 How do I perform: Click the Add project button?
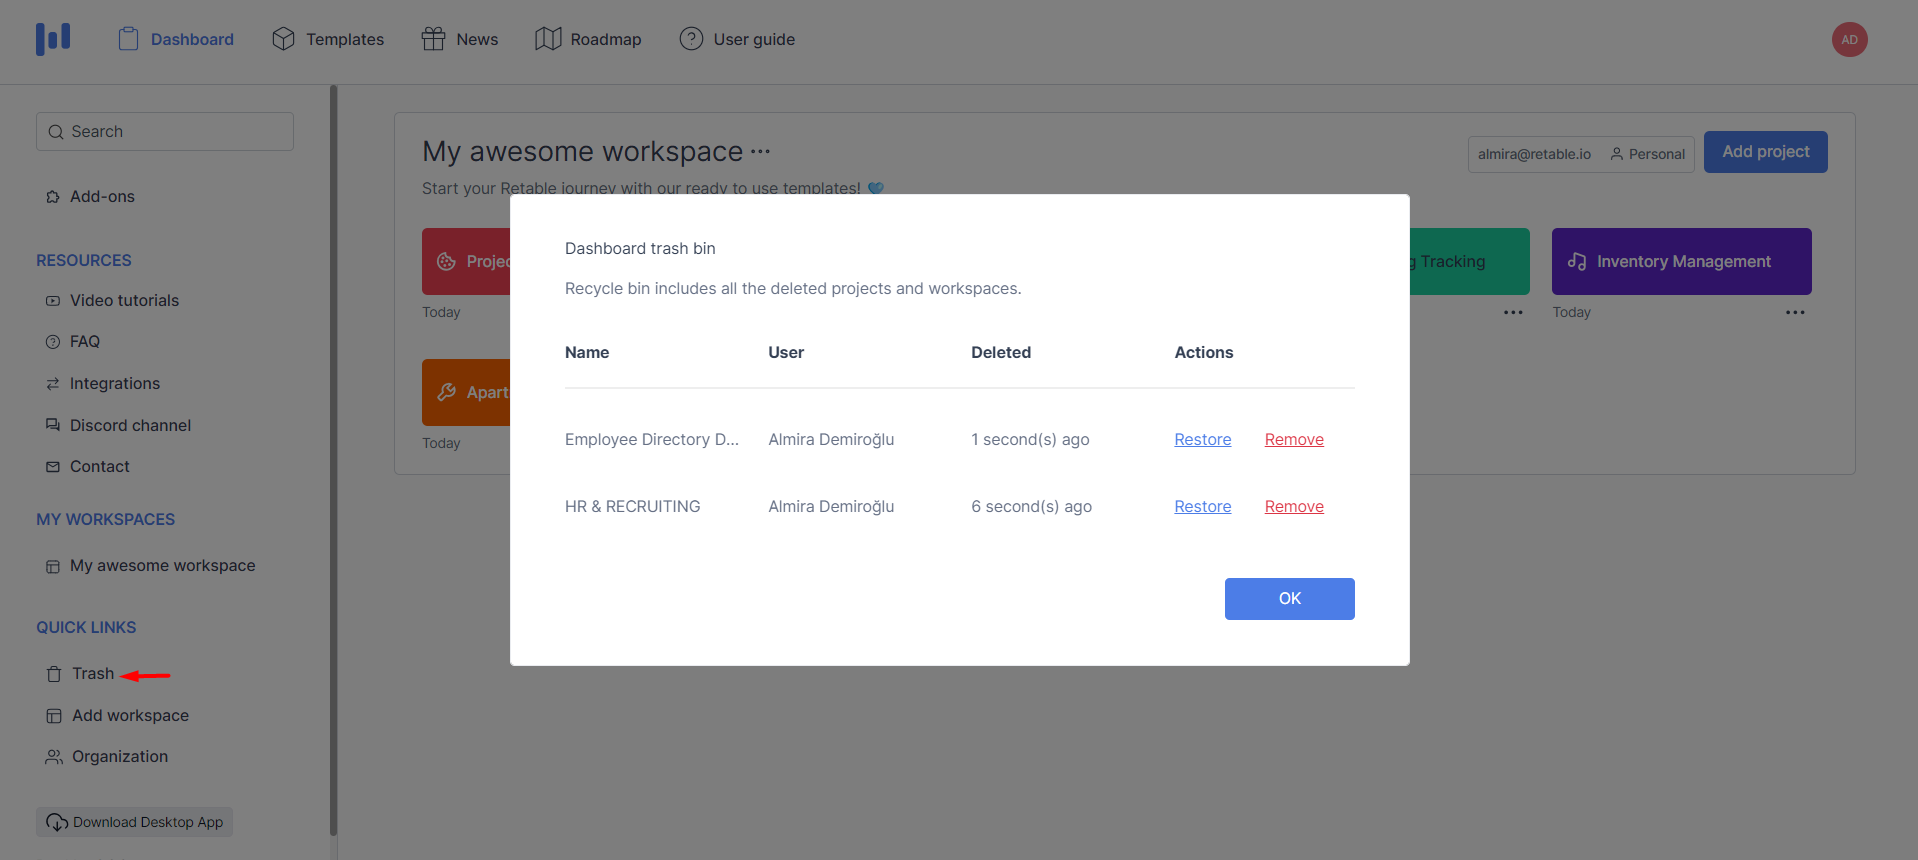coord(1765,152)
